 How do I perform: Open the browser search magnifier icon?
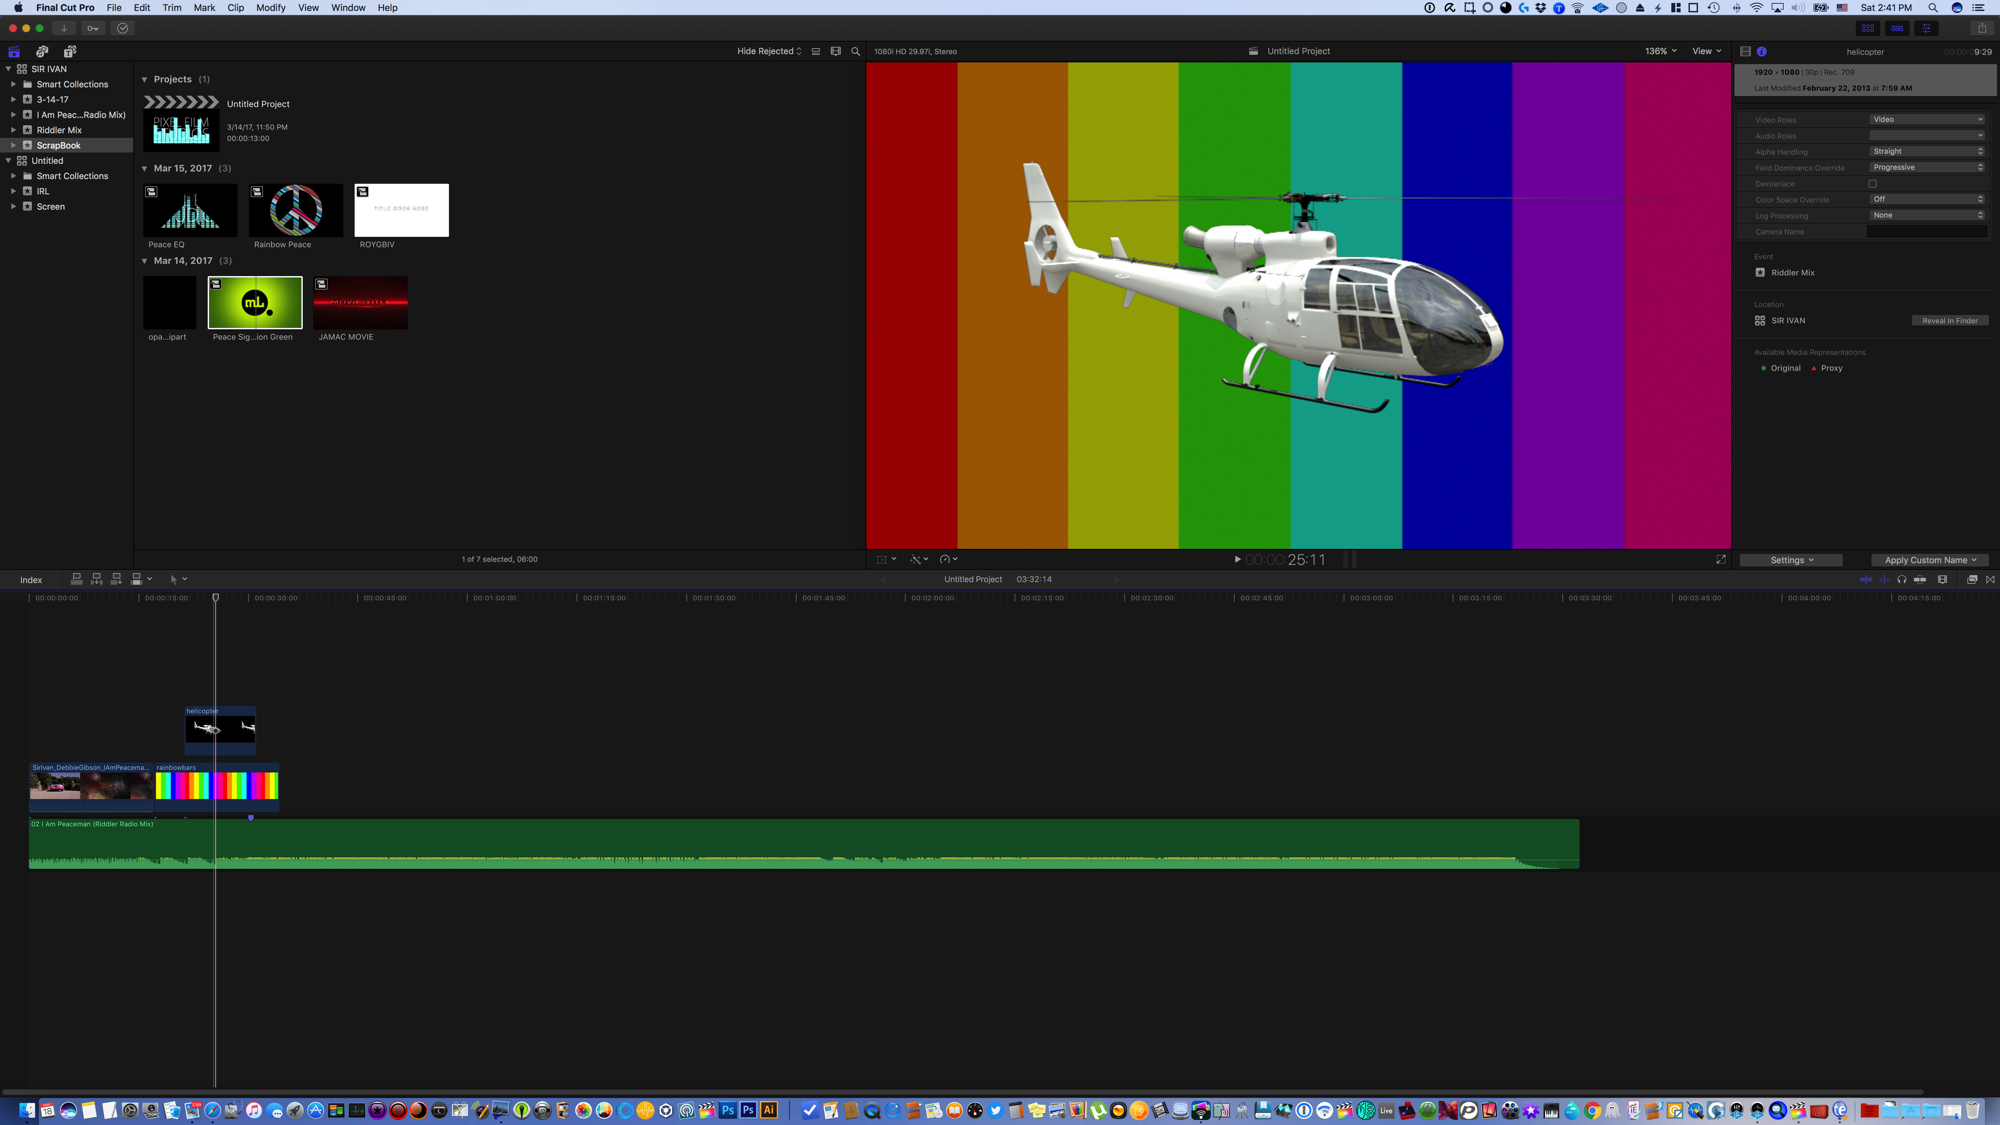click(856, 51)
